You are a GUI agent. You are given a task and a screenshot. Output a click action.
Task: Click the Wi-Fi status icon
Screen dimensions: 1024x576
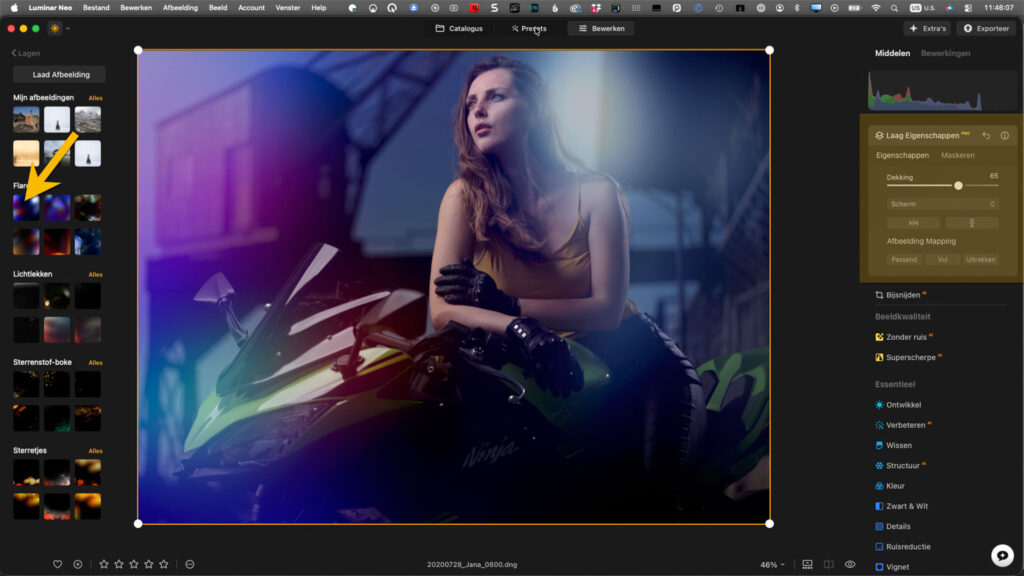[876, 8]
